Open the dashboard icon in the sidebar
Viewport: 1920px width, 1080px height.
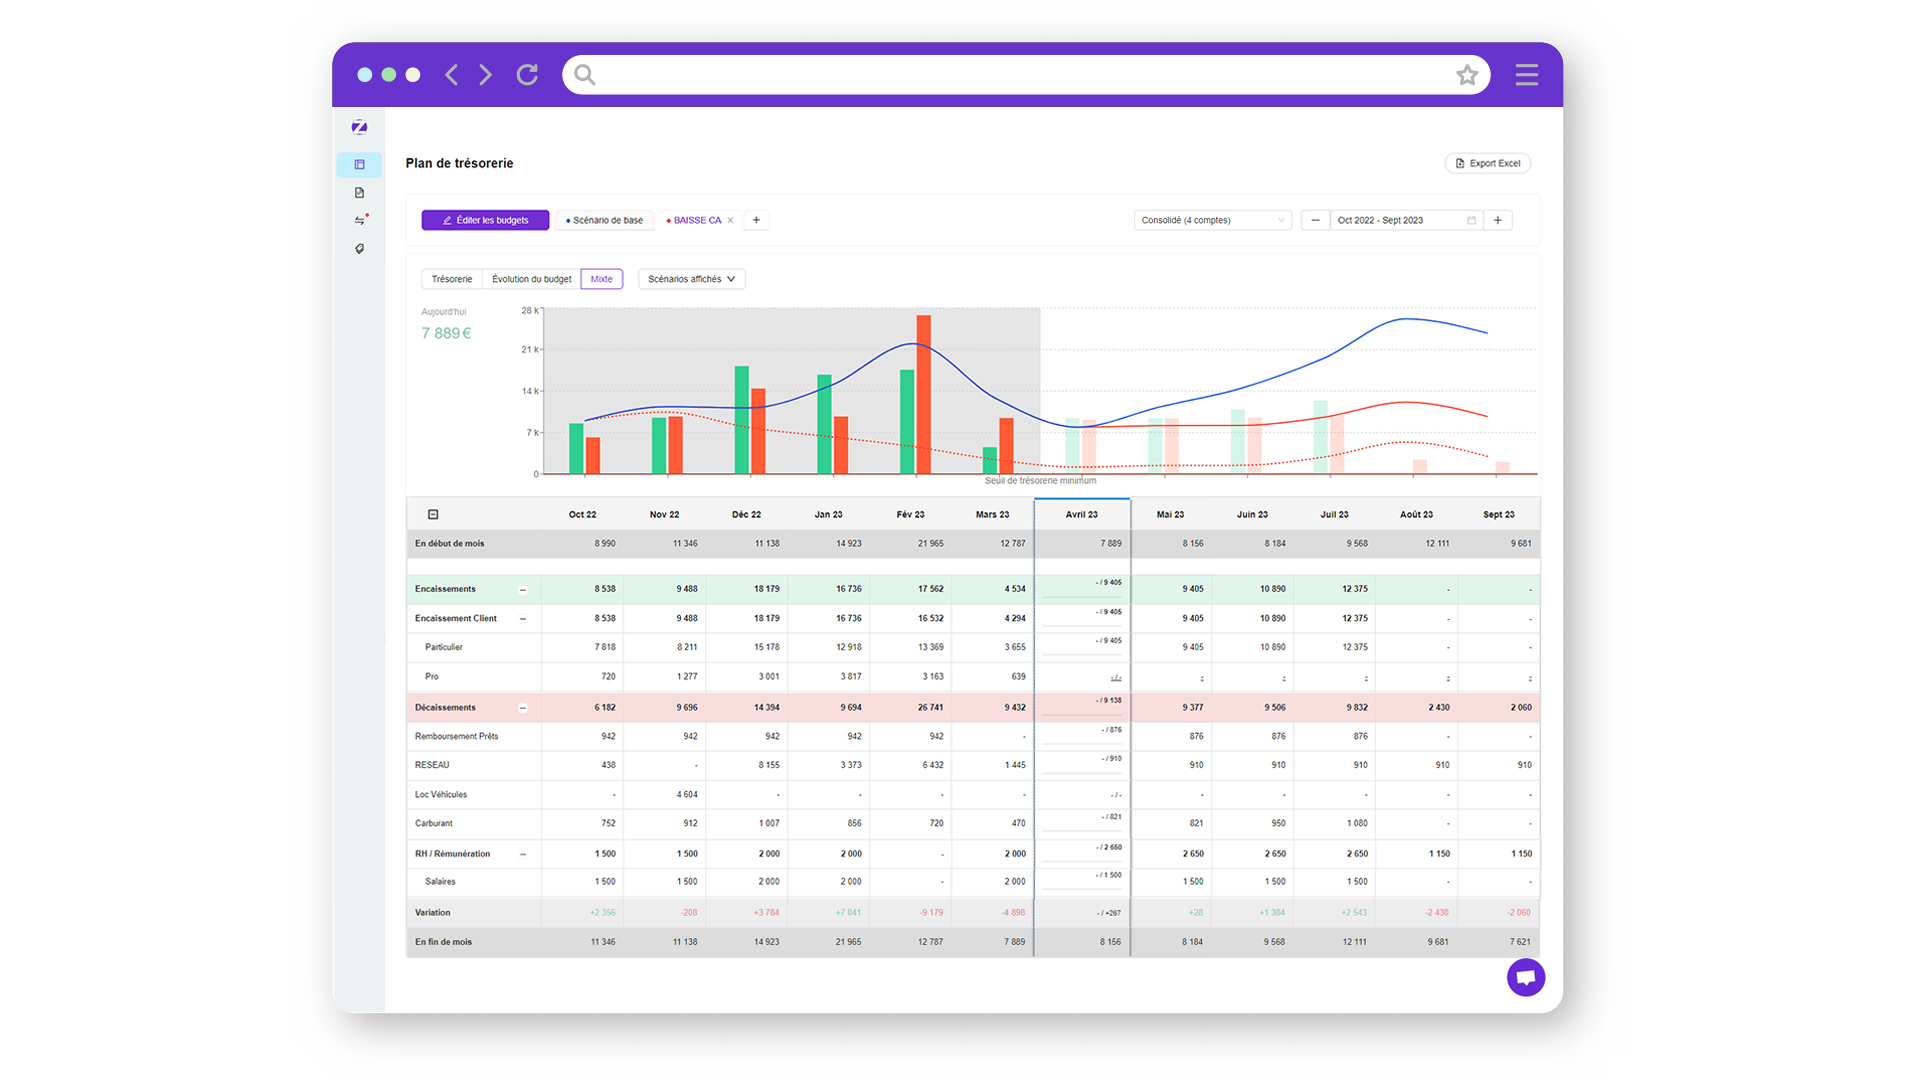360,164
